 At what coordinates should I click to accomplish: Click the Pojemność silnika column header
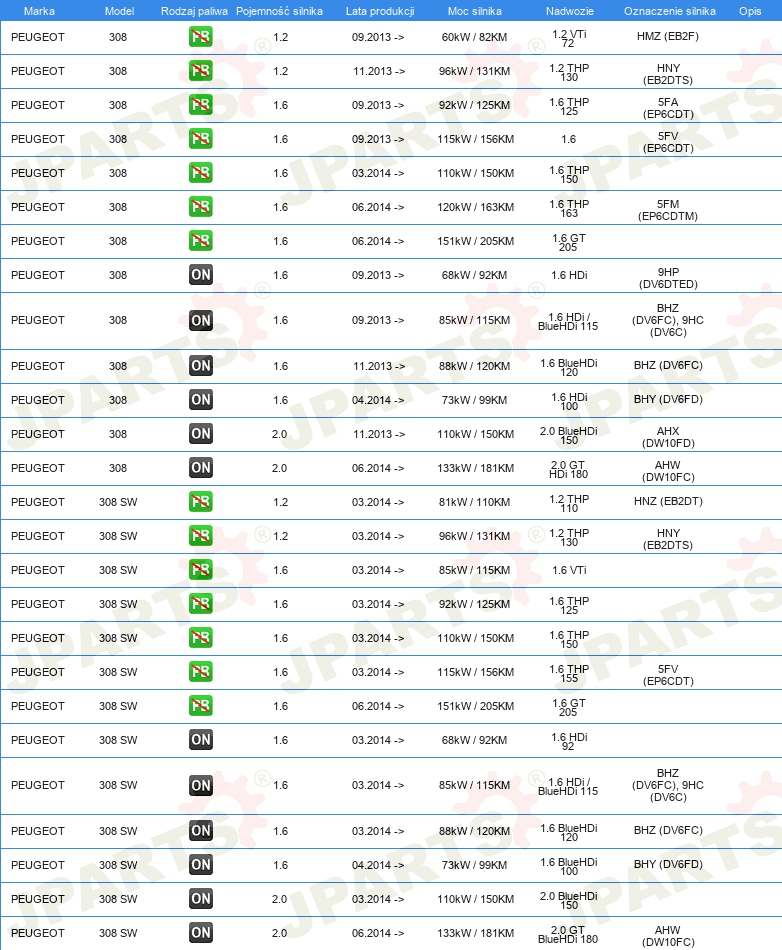click(x=279, y=11)
